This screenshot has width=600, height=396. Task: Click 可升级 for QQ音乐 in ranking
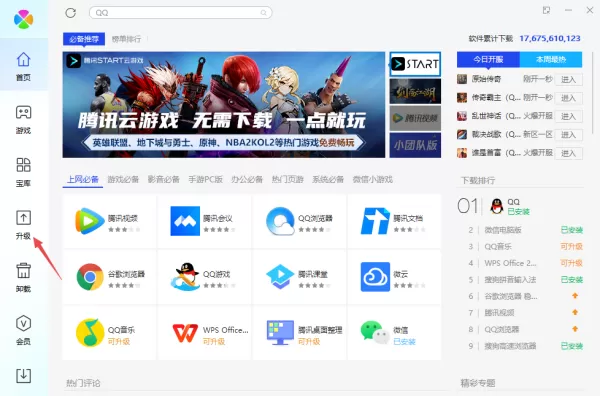[571, 246]
